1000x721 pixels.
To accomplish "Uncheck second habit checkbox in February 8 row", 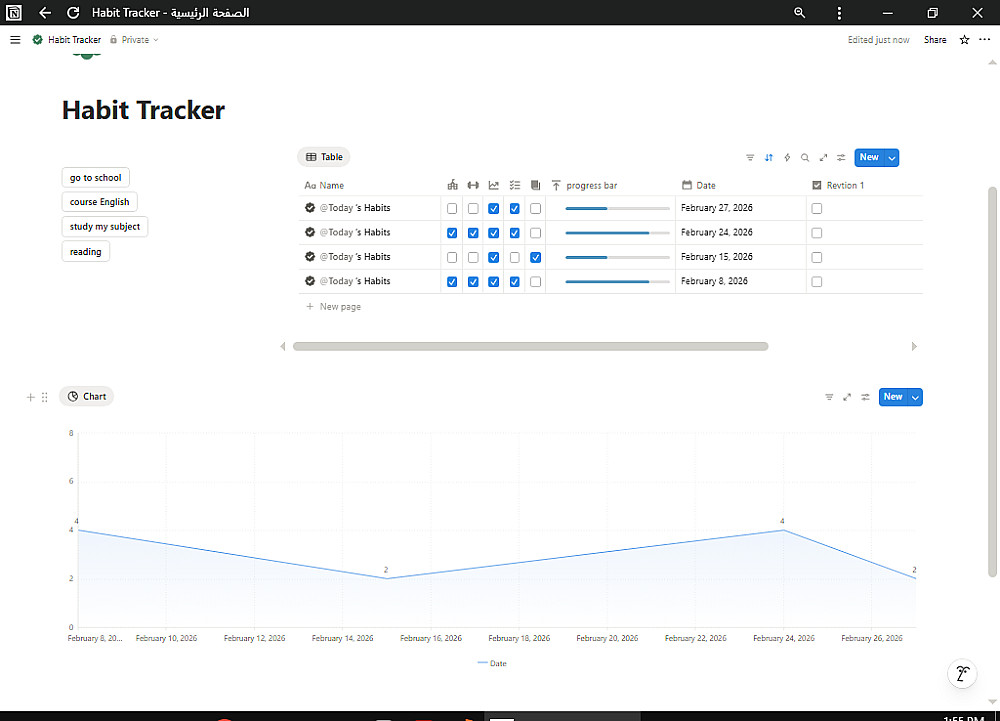I will coord(473,282).
